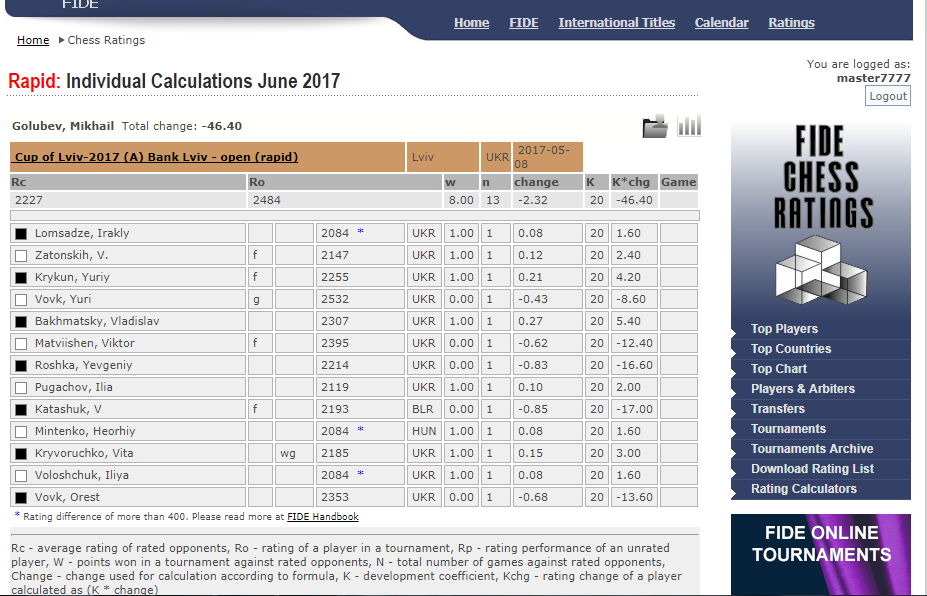Viewport: 927px width, 596px height.
Task: Follow the FIDE Handbook link
Action: 322,517
